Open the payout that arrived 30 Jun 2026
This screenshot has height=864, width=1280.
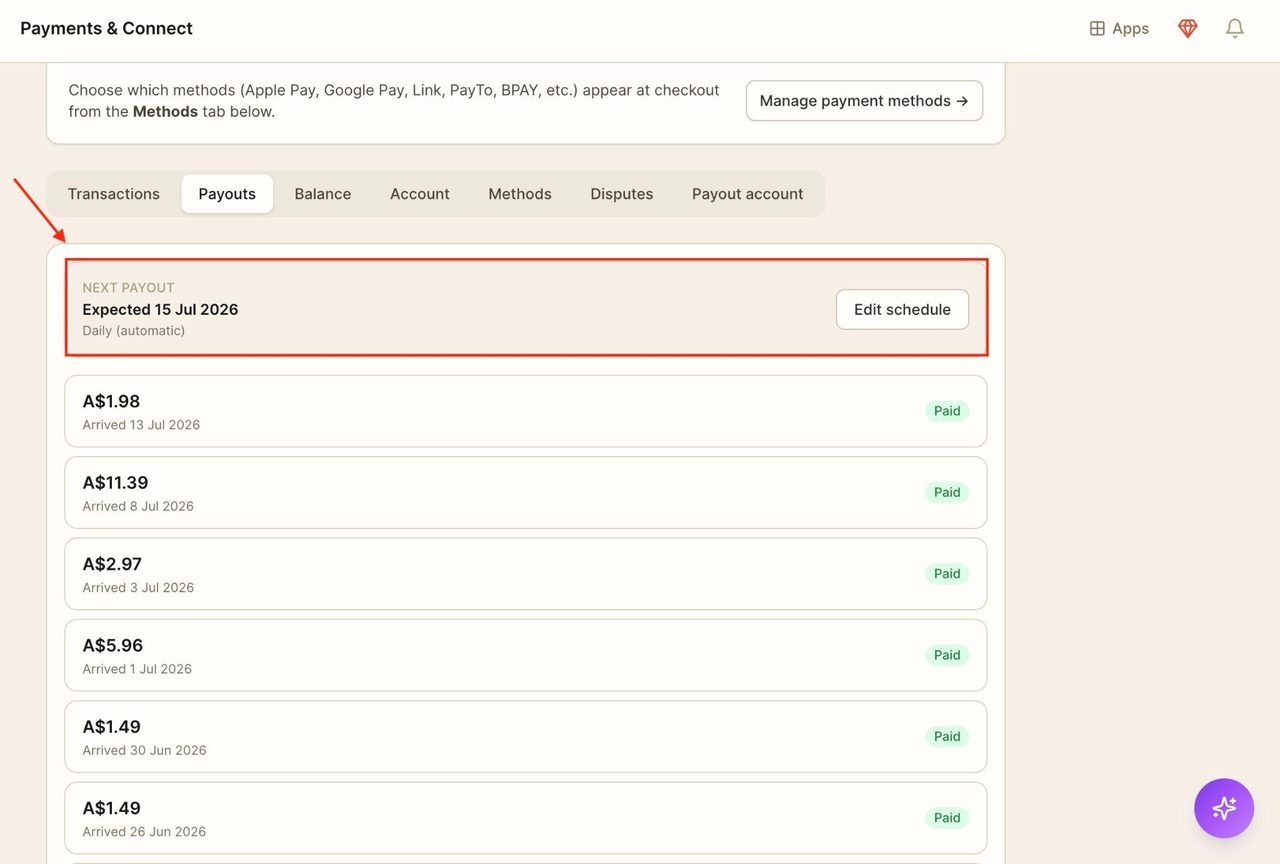(x=526, y=737)
